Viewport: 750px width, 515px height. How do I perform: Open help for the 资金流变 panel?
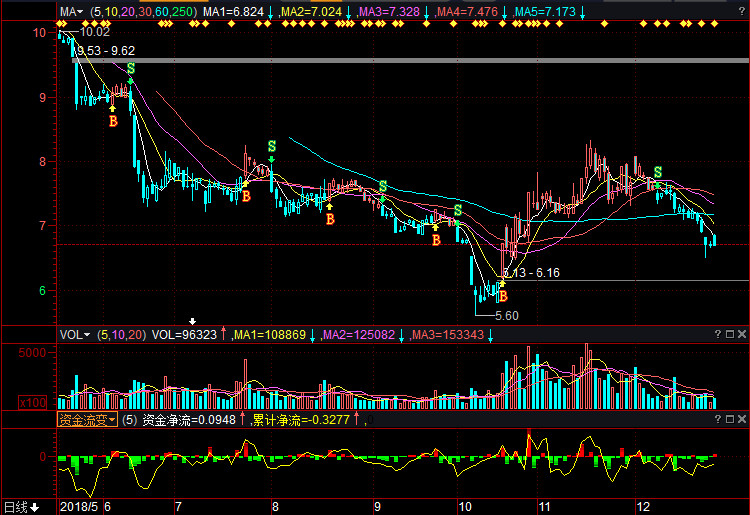pos(716,420)
